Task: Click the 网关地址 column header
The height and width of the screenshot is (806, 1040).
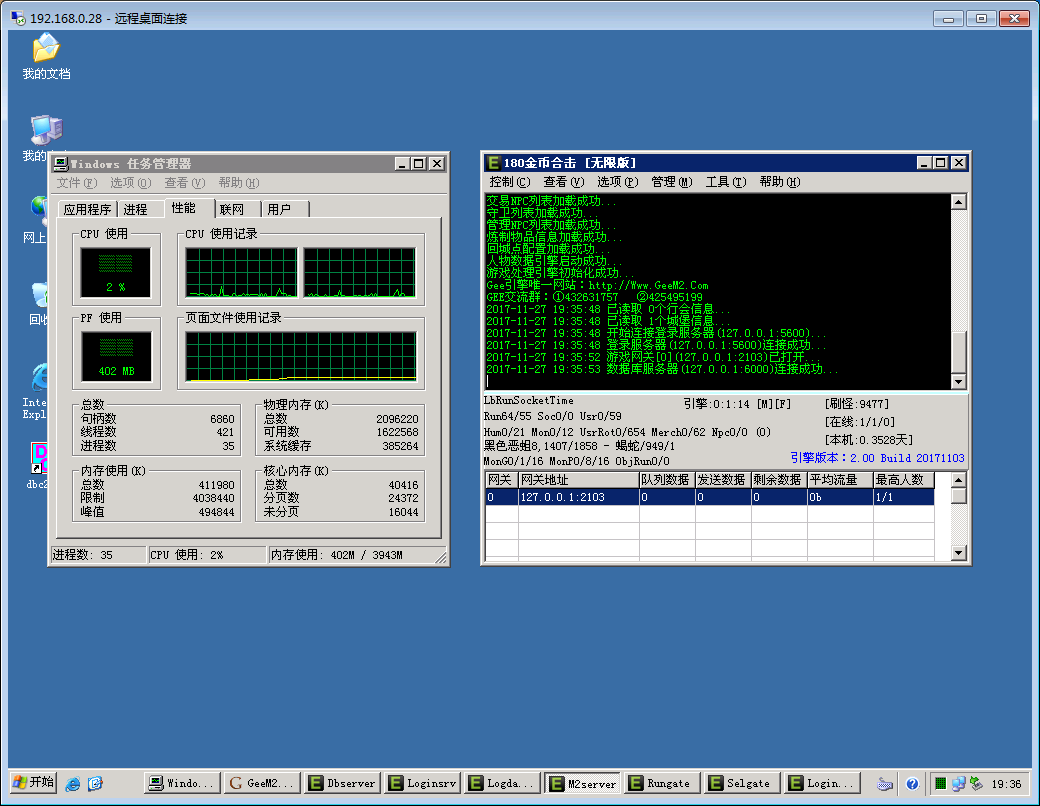Action: (x=578, y=480)
